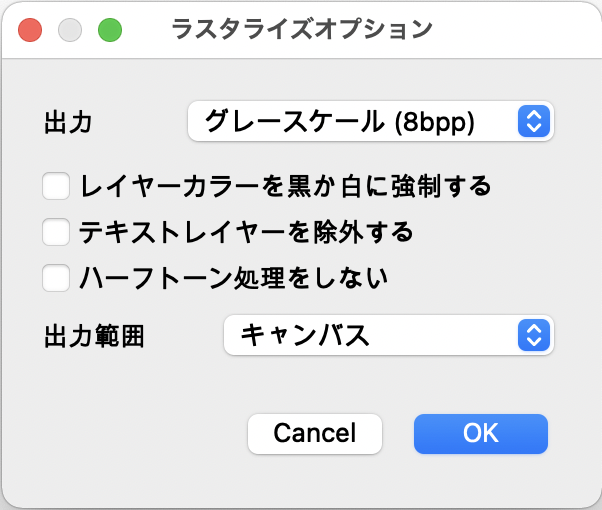Click the blue chevron arrows of the 出力範囲 dropdown

tap(534, 335)
